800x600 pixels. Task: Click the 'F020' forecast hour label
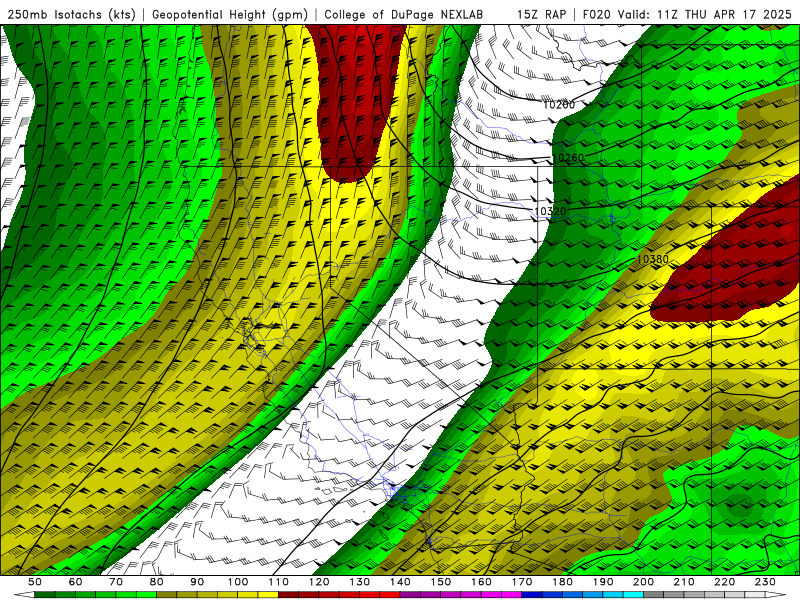[597, 14]
